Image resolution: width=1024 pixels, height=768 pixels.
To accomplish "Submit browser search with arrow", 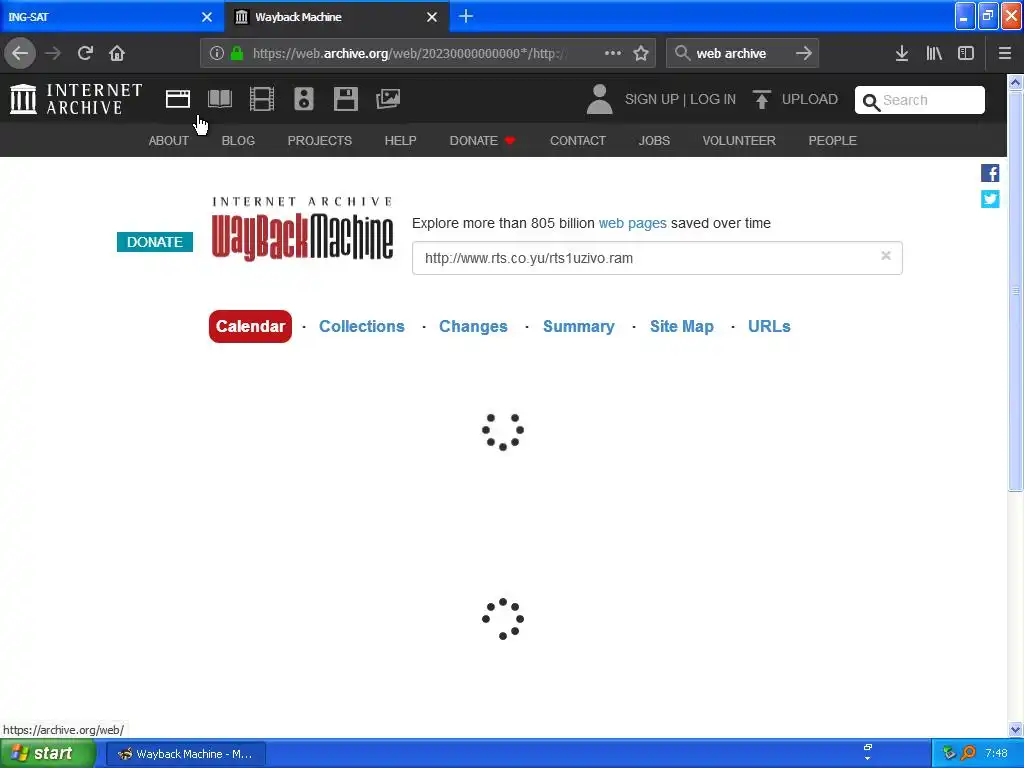I will point(804,54).
